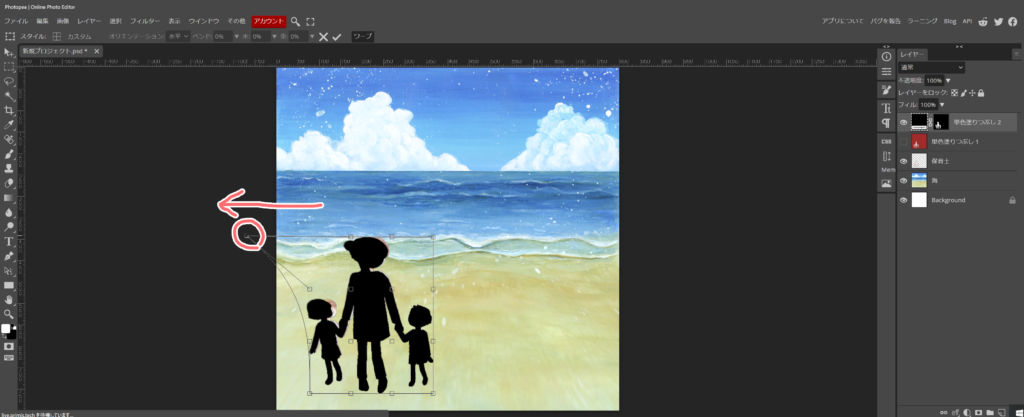Click the search magnifier in the menu bar
Screen dimensions: 1024x417
296,20
